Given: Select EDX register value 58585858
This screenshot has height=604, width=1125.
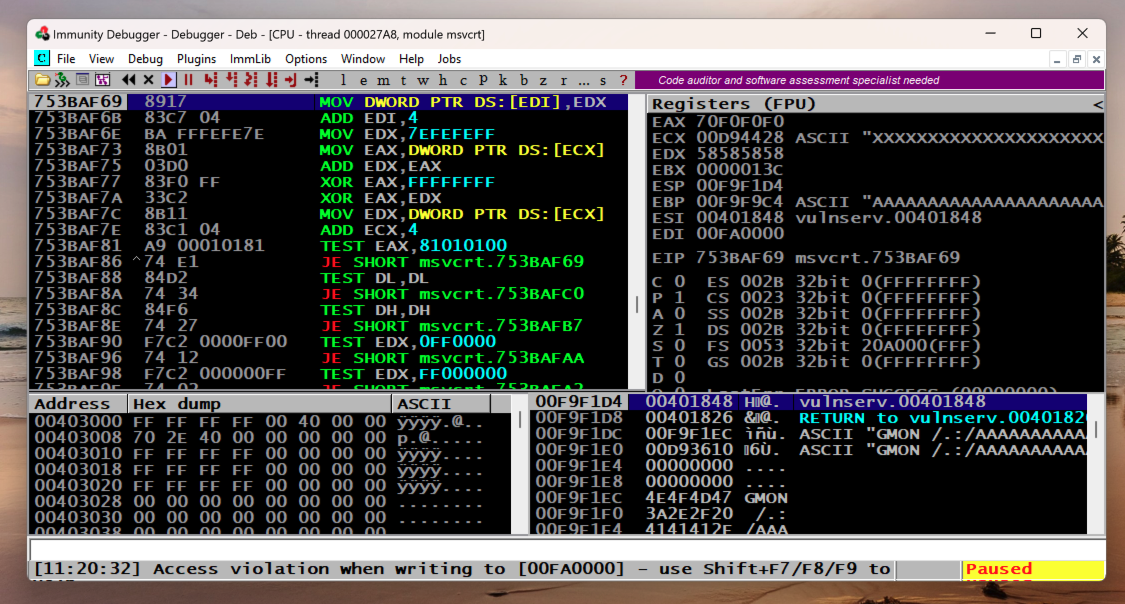Looking at the screenshot, I should pos(740,154).
